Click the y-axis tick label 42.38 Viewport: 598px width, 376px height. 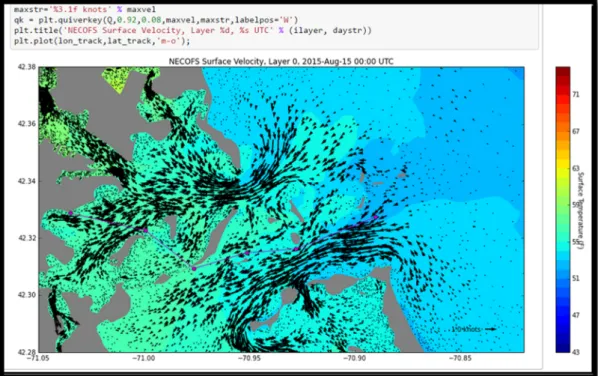coord(27,67)
